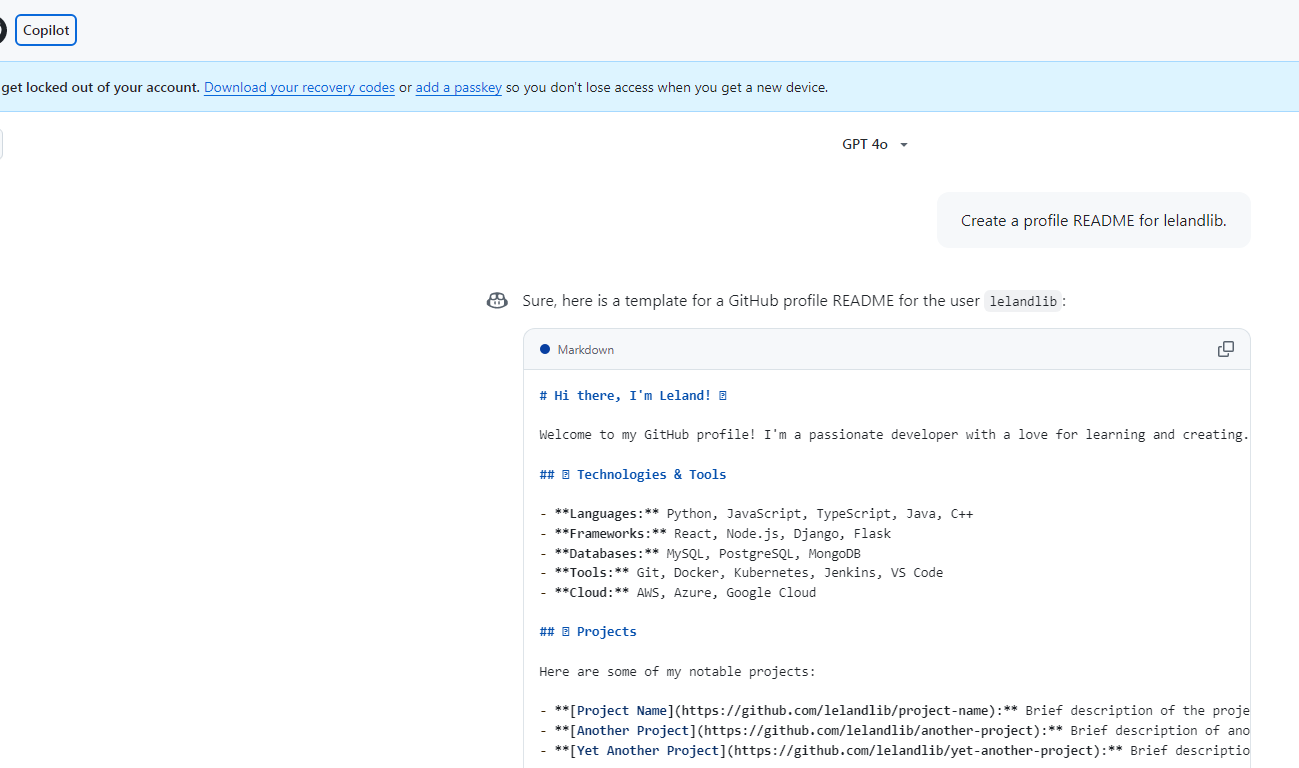Viewport: 1299px width, 768px height.
Task: Copy the Markdown code block
Action: coord(1225,349)
